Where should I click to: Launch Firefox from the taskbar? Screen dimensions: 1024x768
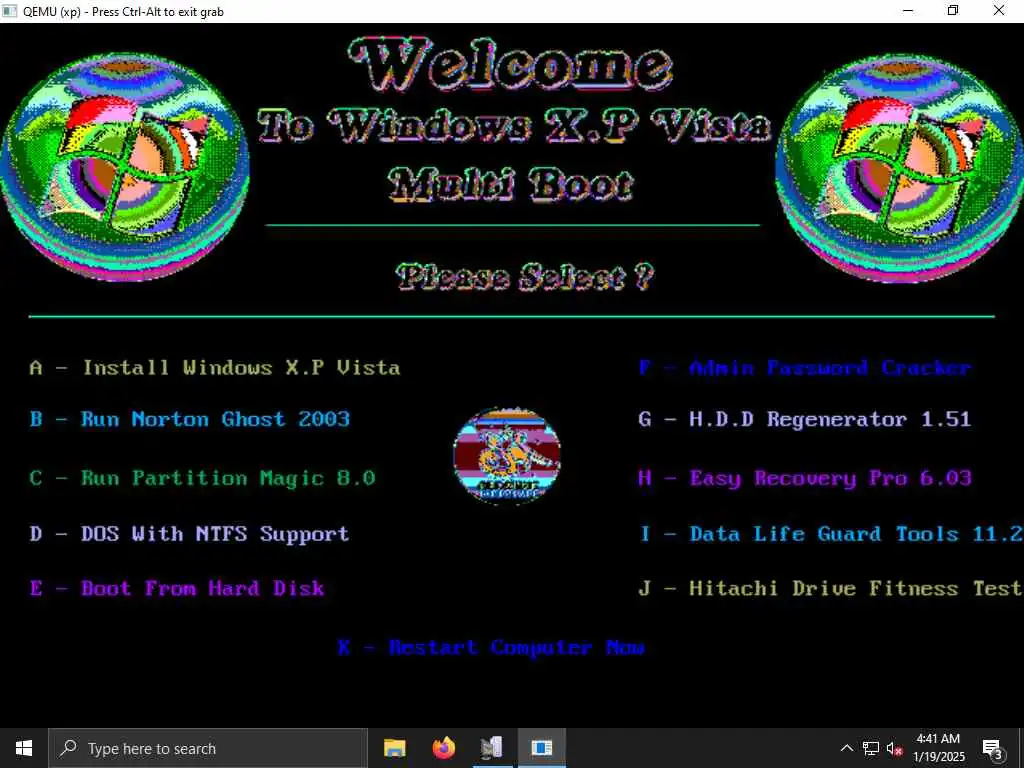443,748
